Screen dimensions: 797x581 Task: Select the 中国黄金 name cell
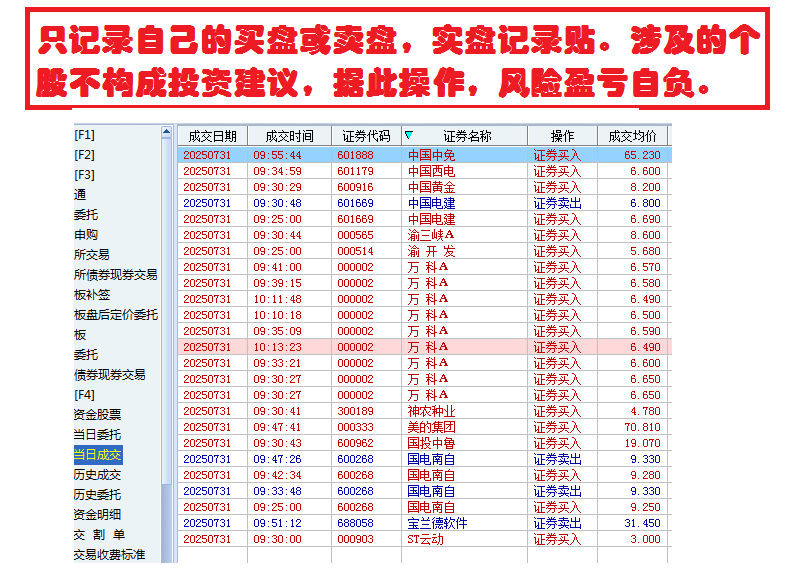click(432, 187)
